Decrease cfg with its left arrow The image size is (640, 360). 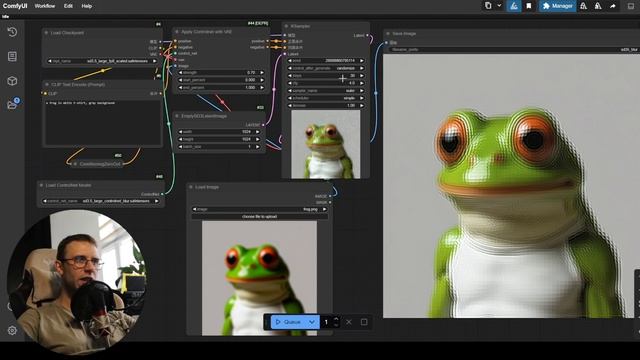[x=290, y=83]
